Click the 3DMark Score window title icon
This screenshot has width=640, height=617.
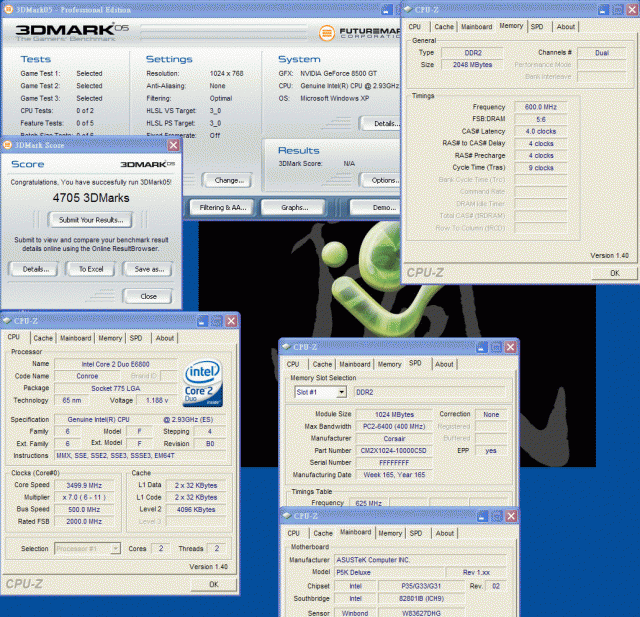tap(7, 145)
